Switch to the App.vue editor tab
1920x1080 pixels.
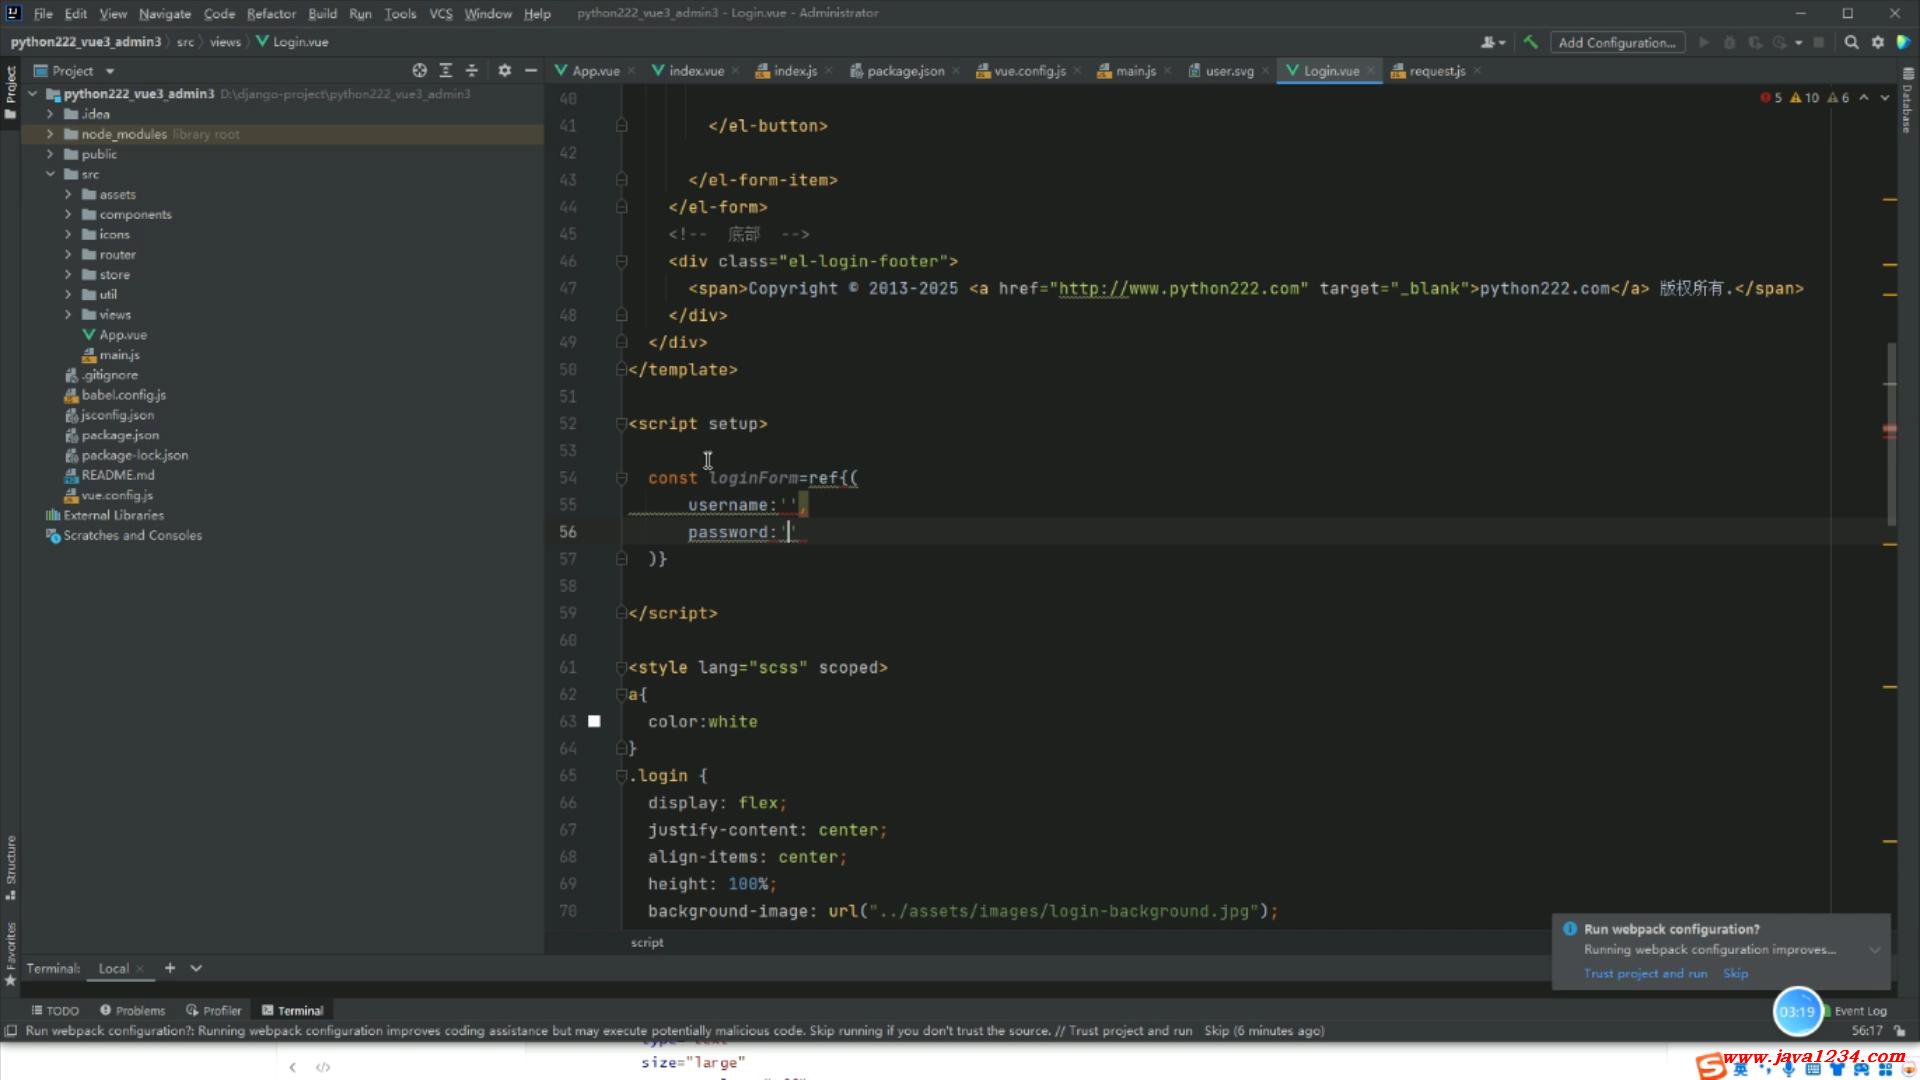(x=595, y=71)
